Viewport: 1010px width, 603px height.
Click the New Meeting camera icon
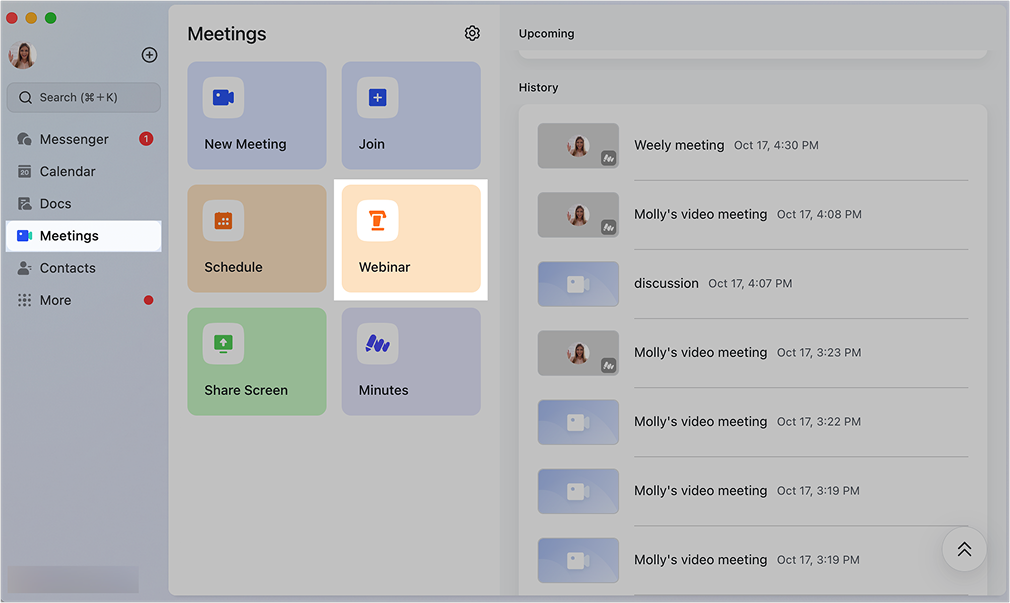pyautogui.click(x=223, y=98)
